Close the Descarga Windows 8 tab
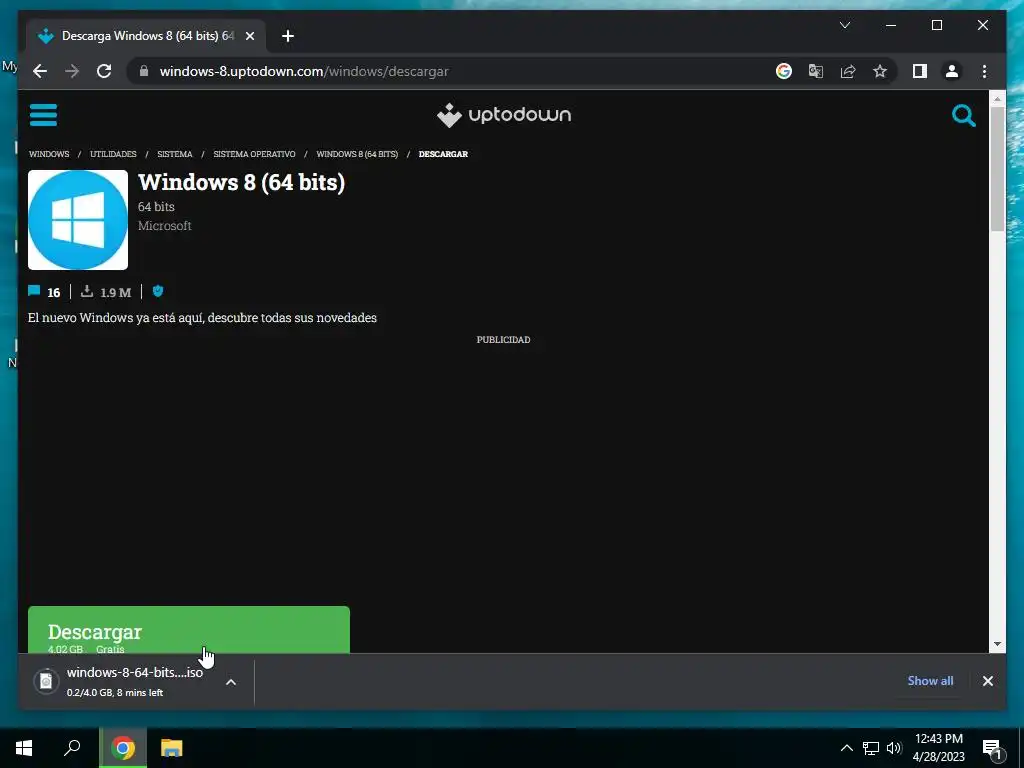Viewport: 1024px width, 768px height. coord(249,36)
